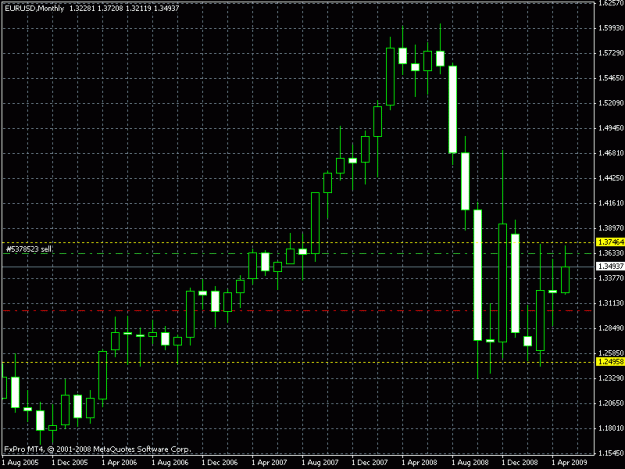Click the 1 Dec 2007 date label
The image size is (625, 469).
370,463
